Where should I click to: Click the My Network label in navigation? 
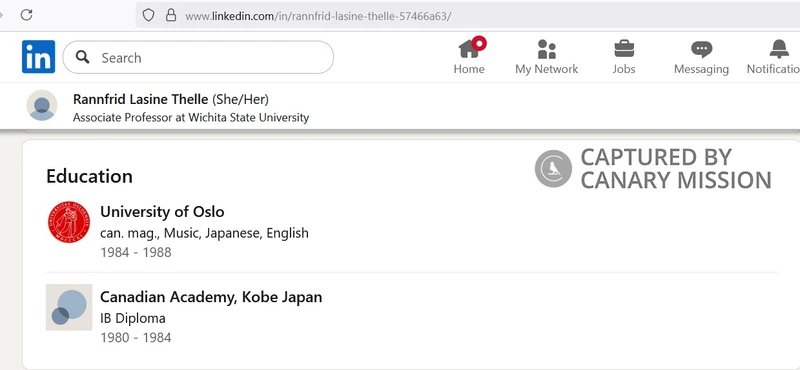pos(546,69)
